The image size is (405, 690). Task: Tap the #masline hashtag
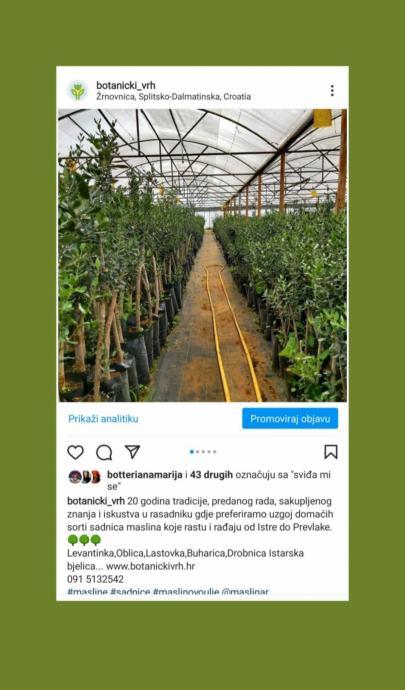click(x=87, y=592)
